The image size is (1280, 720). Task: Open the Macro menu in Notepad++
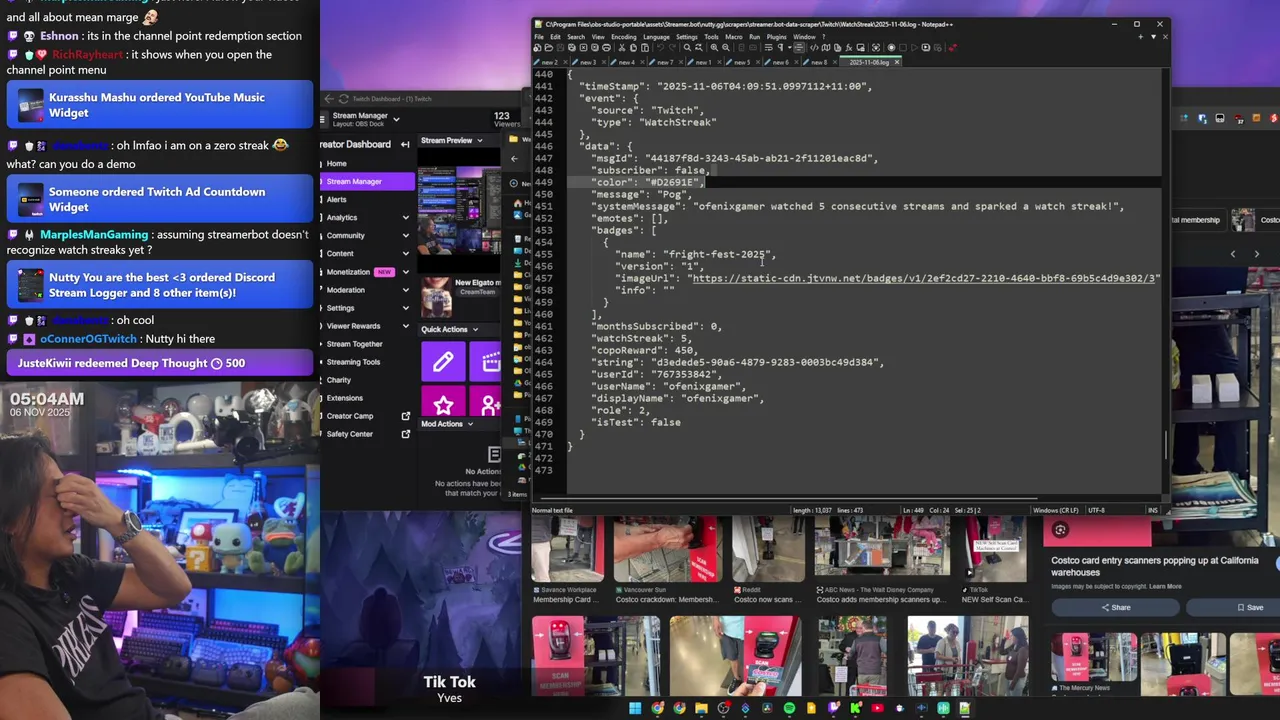pos(733,37)
